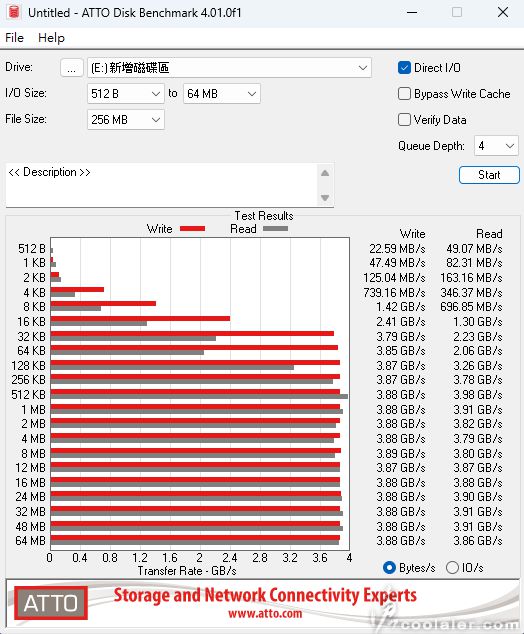Click the Test Results heading

[x=264, y=216]
